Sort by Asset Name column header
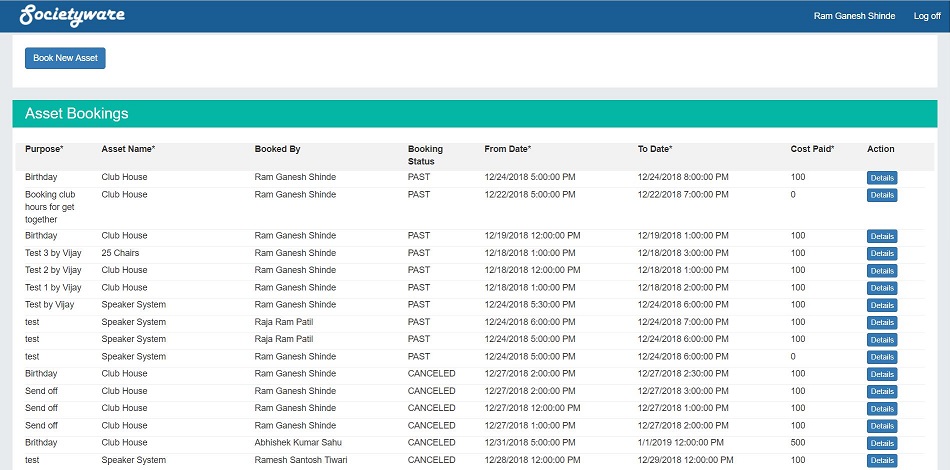Screen dimensions: 950x470 pyautogui.click(x=128, y=149)
